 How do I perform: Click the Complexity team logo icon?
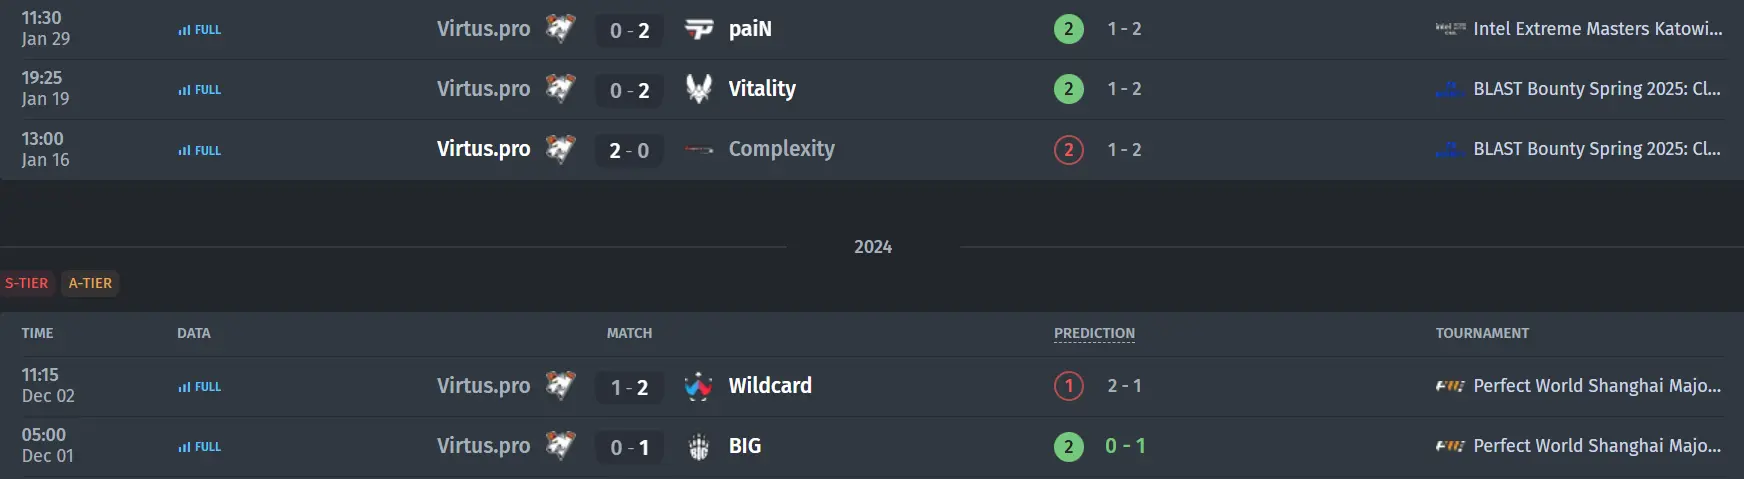[x=698, y=150]
